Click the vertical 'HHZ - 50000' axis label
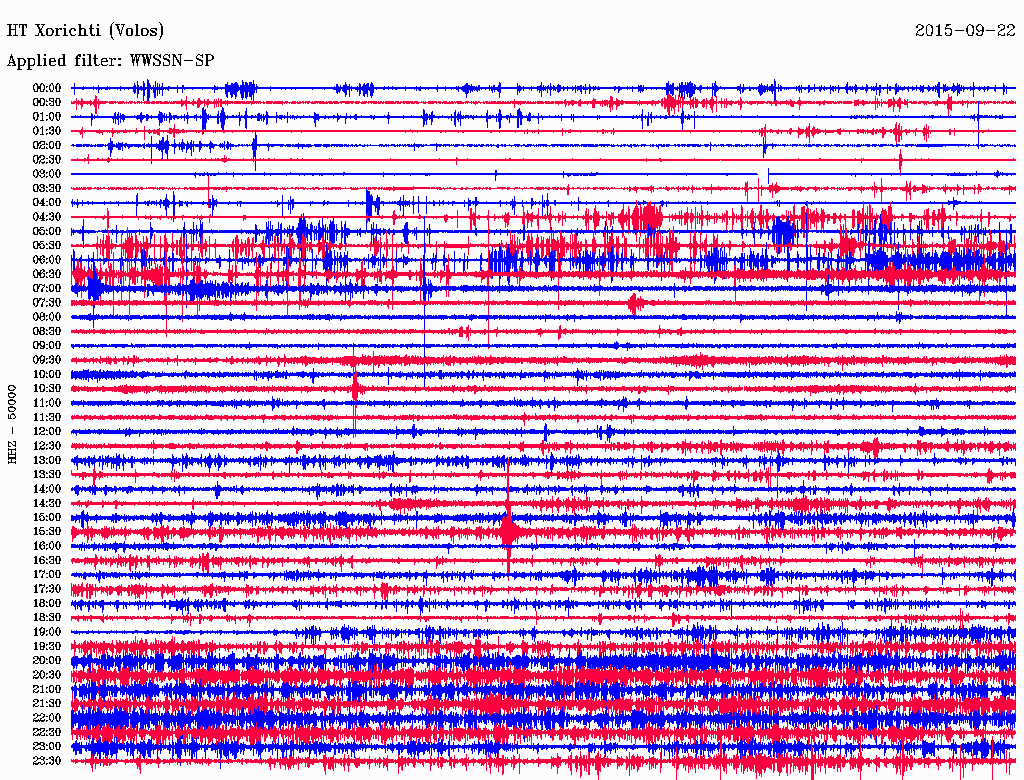 click(x=12, y=425)
